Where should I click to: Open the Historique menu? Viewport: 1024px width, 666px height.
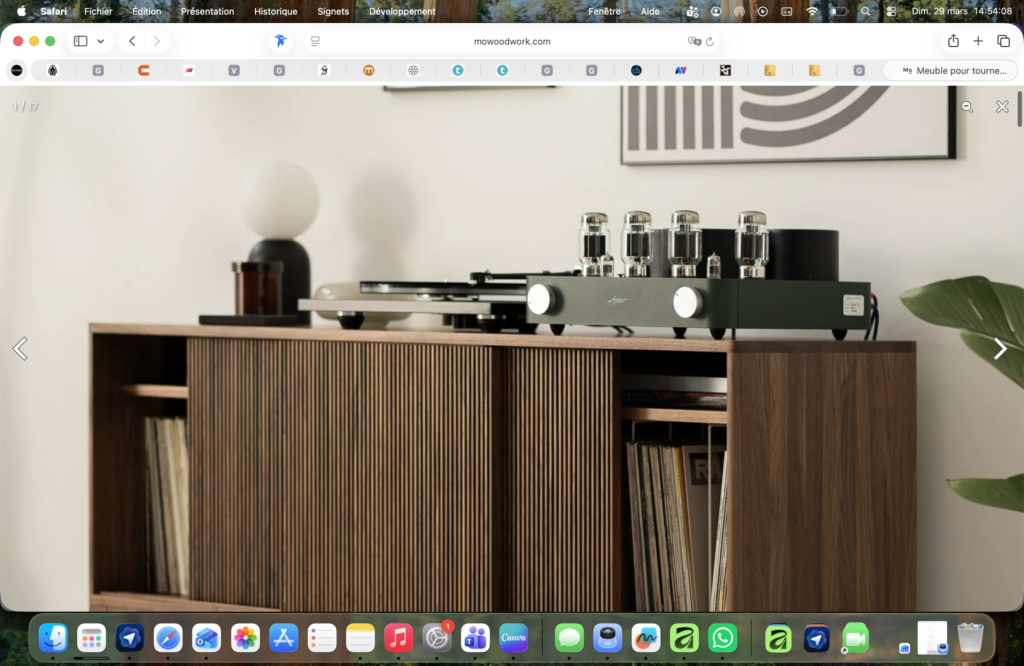(275, 11)
